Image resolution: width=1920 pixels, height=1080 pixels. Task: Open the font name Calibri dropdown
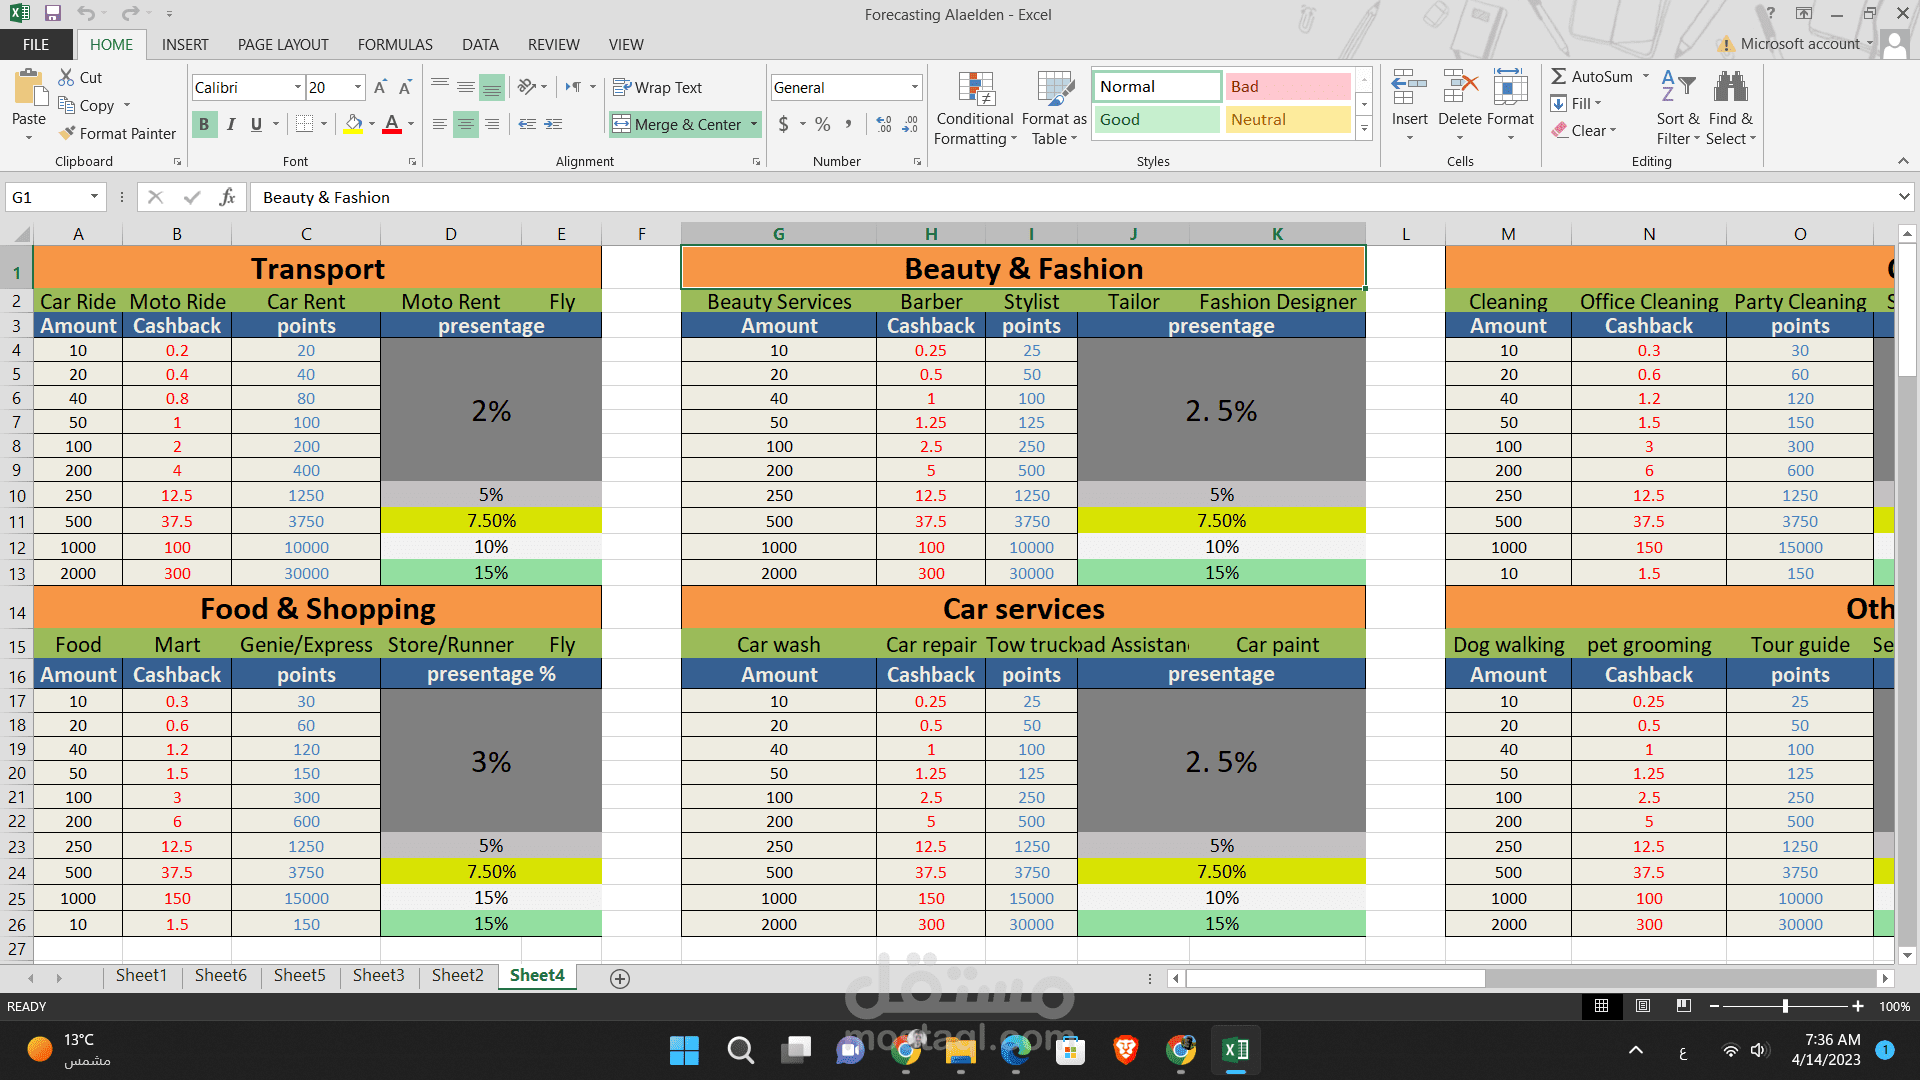297,88
